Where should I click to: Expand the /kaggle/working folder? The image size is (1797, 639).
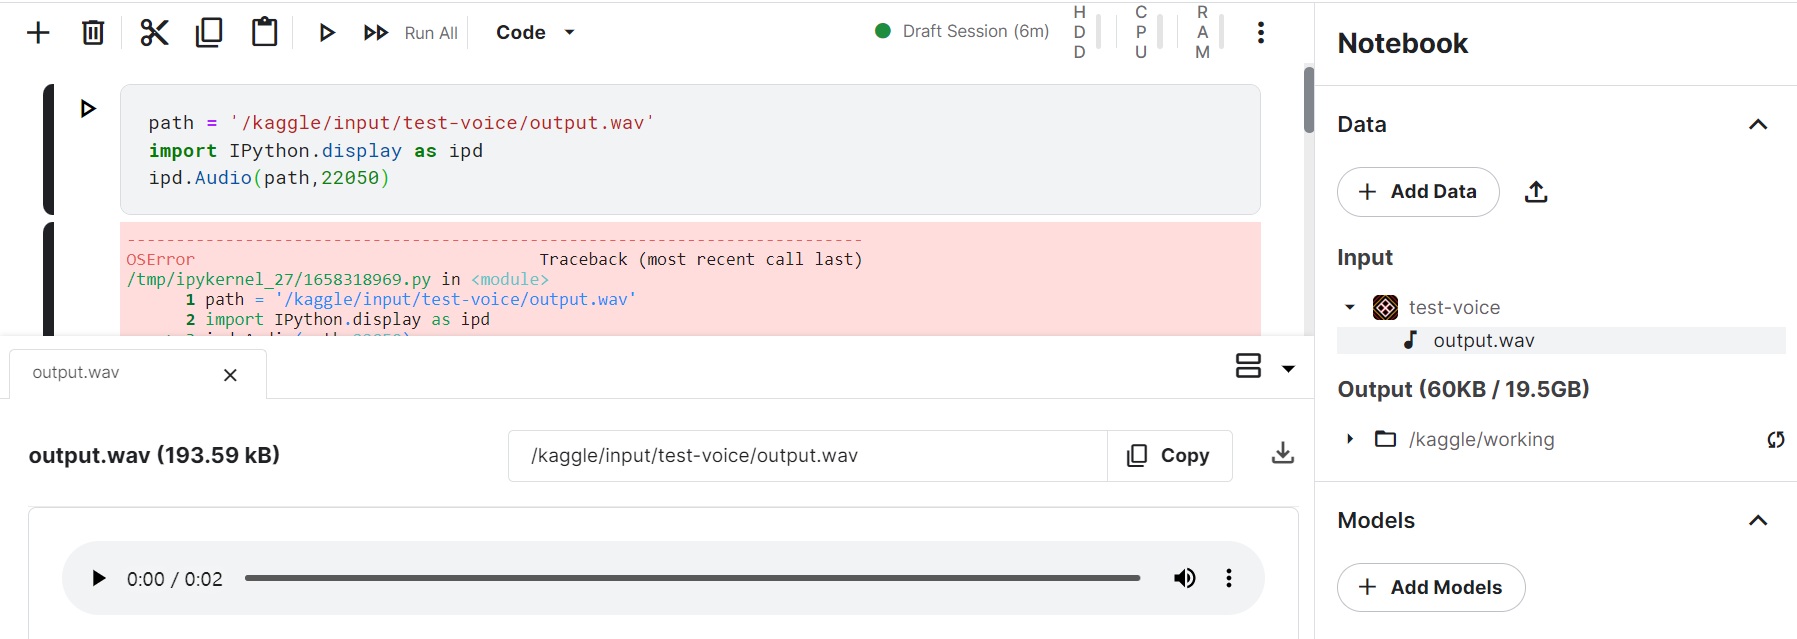(1350, 439)
